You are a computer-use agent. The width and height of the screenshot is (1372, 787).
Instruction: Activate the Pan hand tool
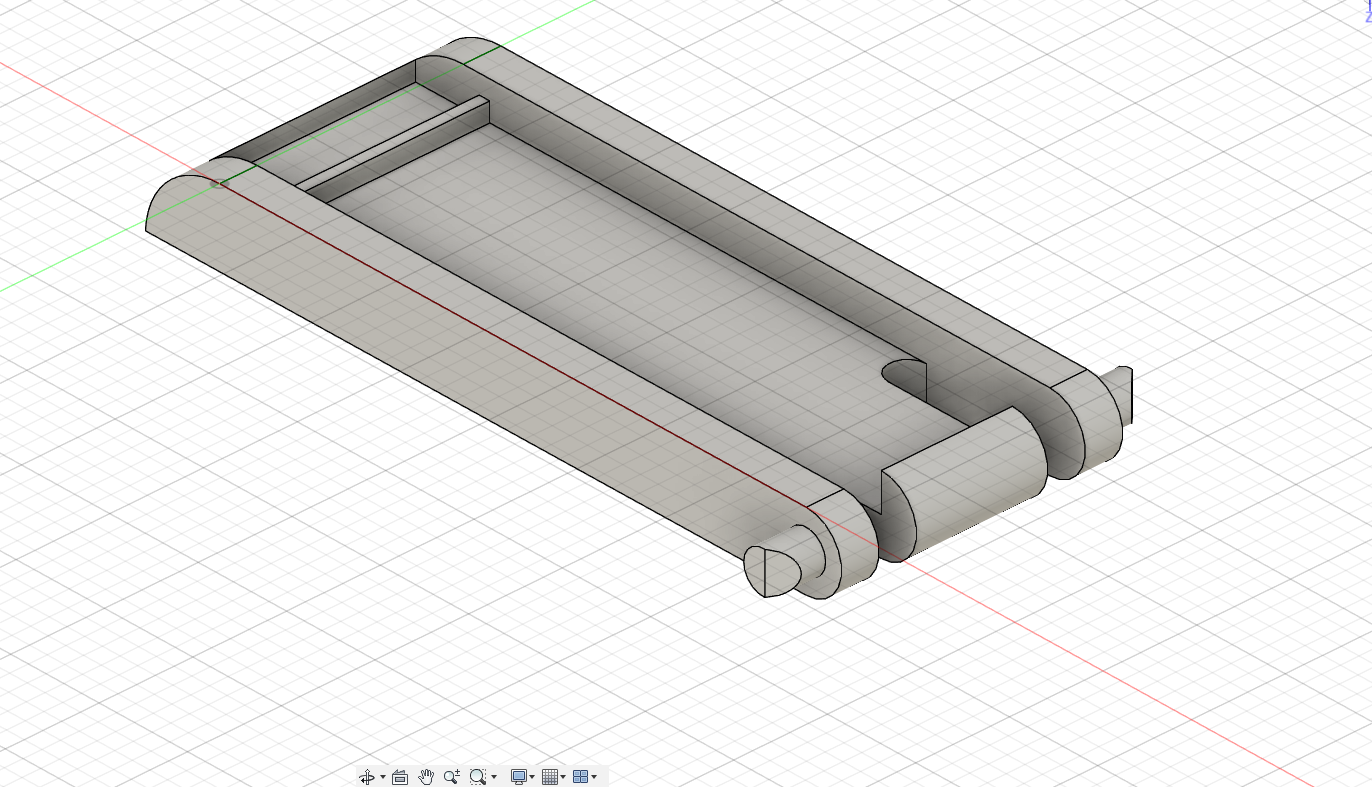[426, 777]
